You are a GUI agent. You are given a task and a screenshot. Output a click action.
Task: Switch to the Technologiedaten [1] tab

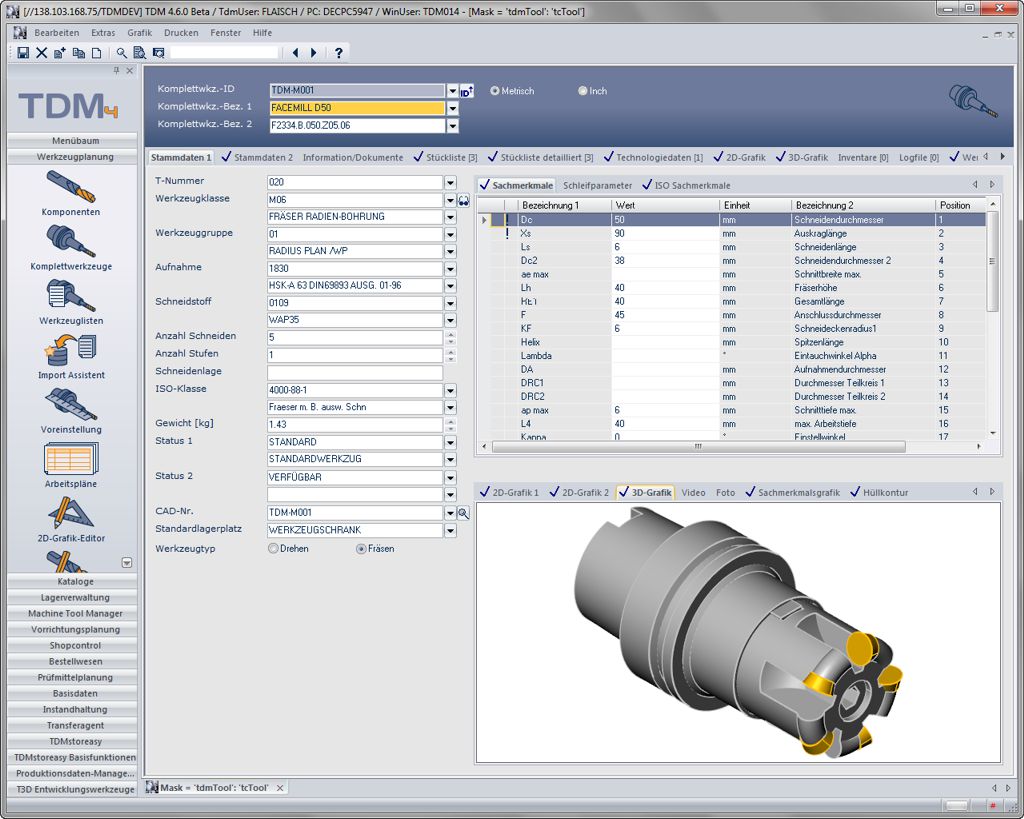(654, 157)
